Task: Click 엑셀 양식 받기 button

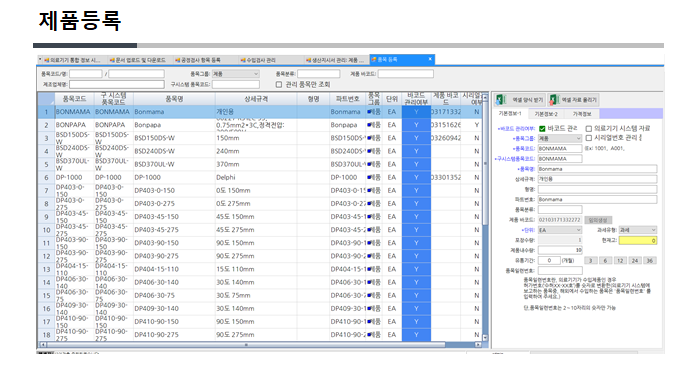Action: 520,100
